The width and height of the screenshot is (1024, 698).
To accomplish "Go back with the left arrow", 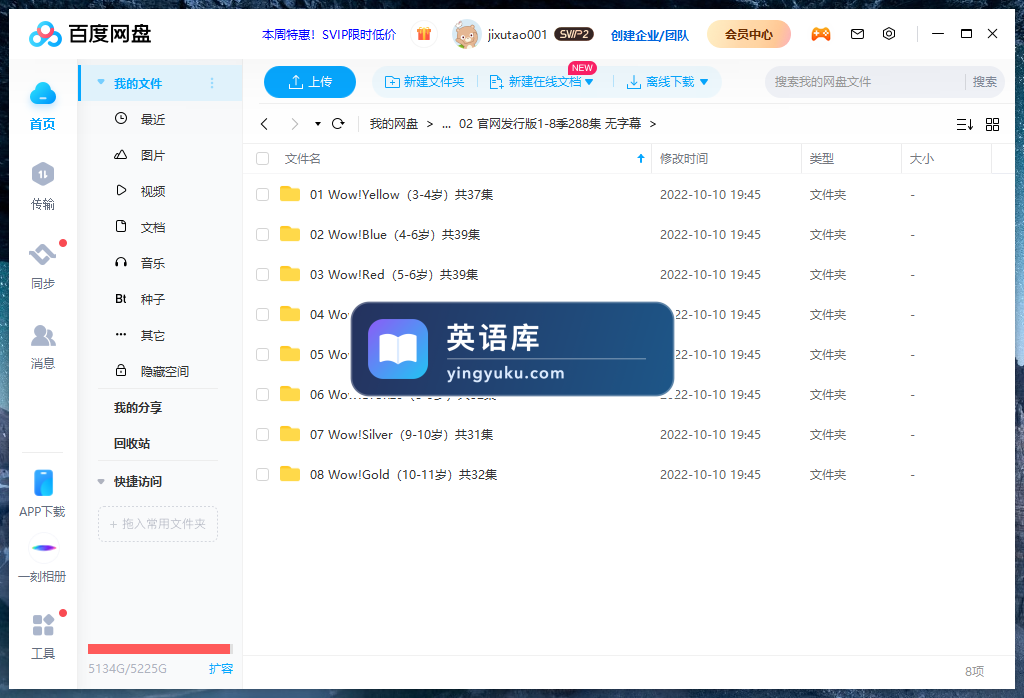I will tap(264, 123).
